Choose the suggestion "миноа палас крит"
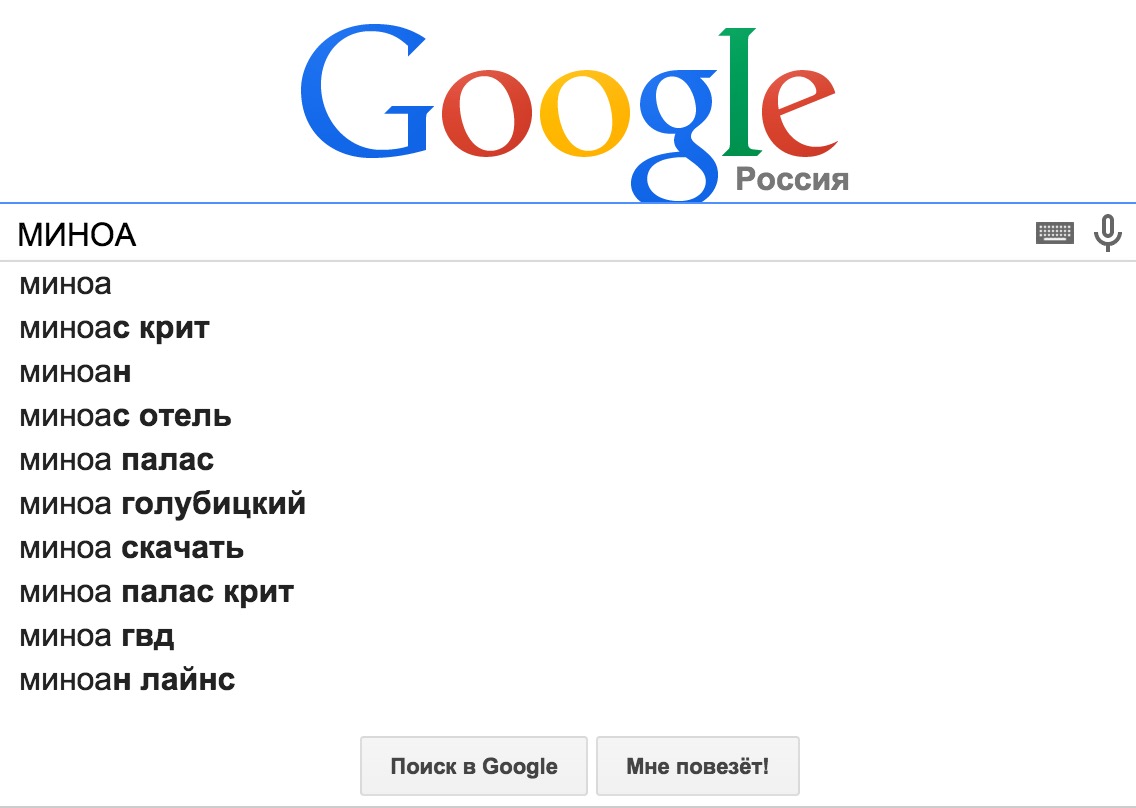Image resolution: width=1136 pixels, height=808 pixels. point(156,592)
